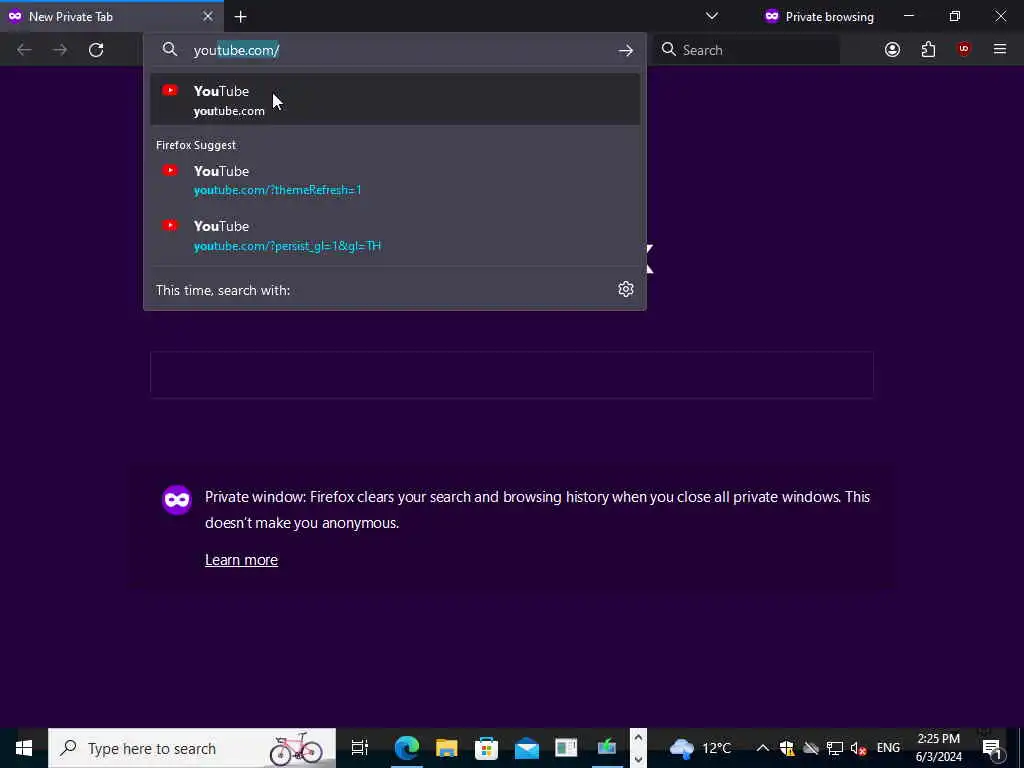Screen dimensions: 1024x768
Task: Click the clock showing 2:25 PM
Action: tap(938, 748)
